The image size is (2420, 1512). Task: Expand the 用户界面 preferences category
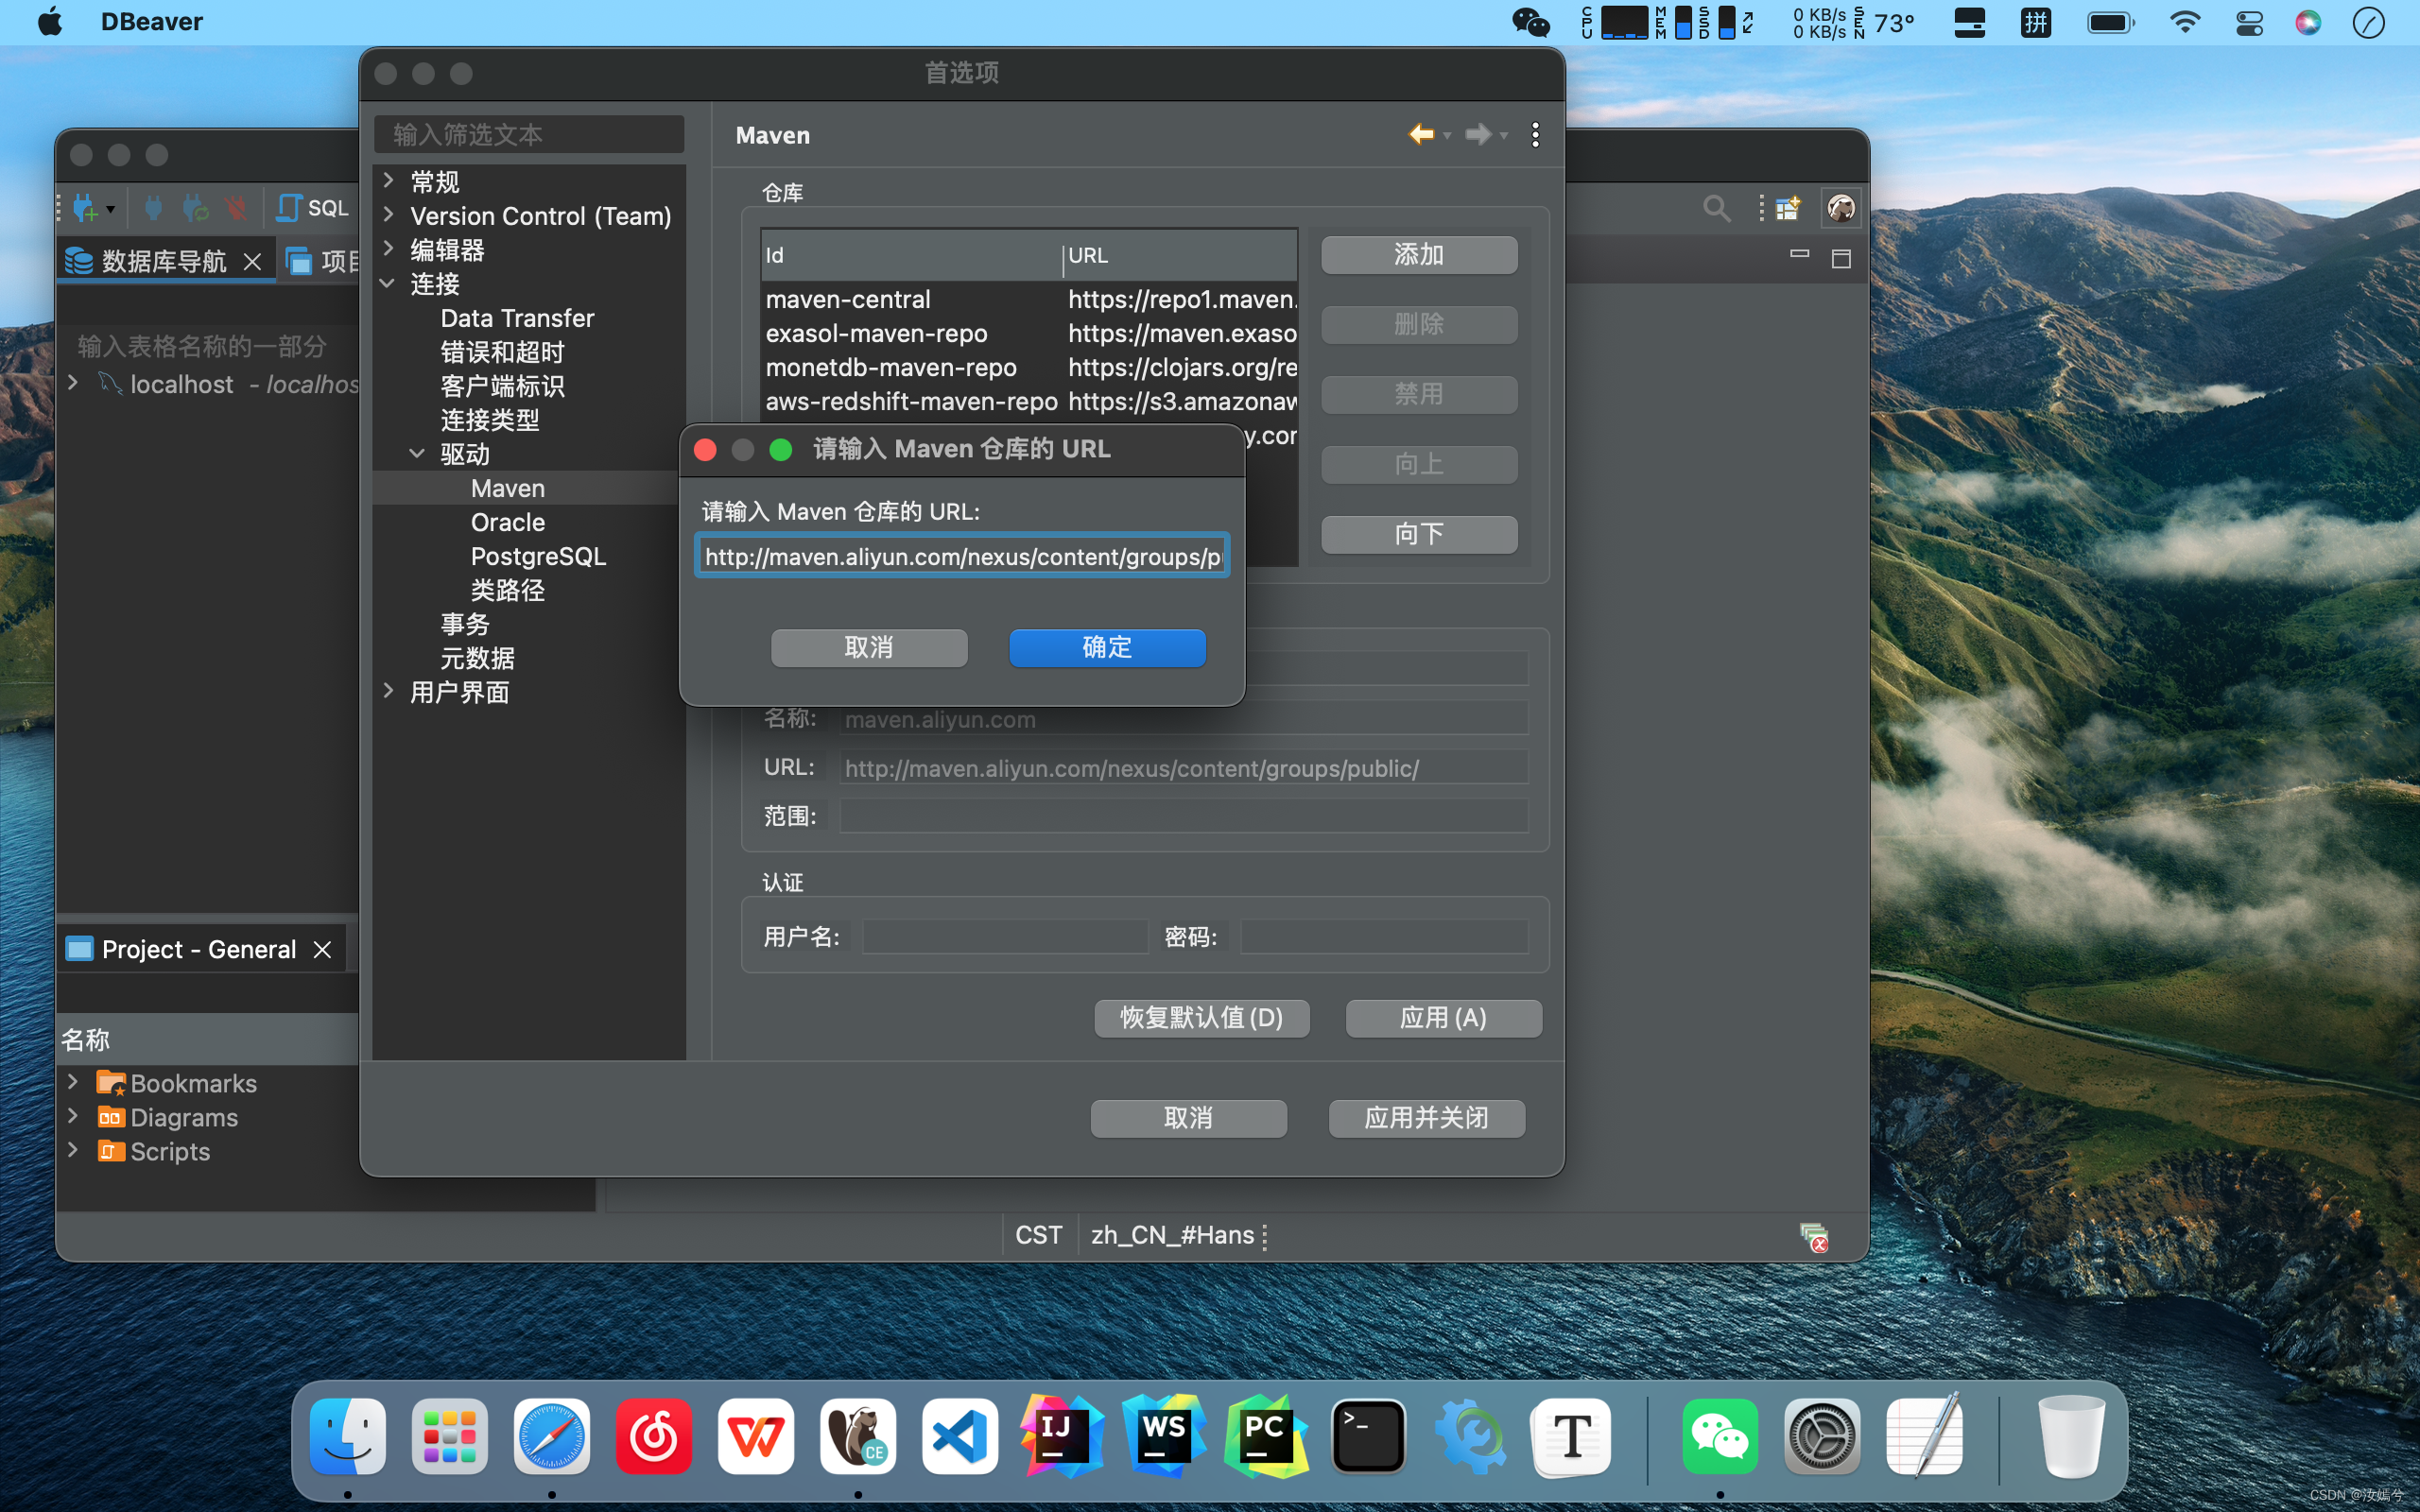coord(389,692)
